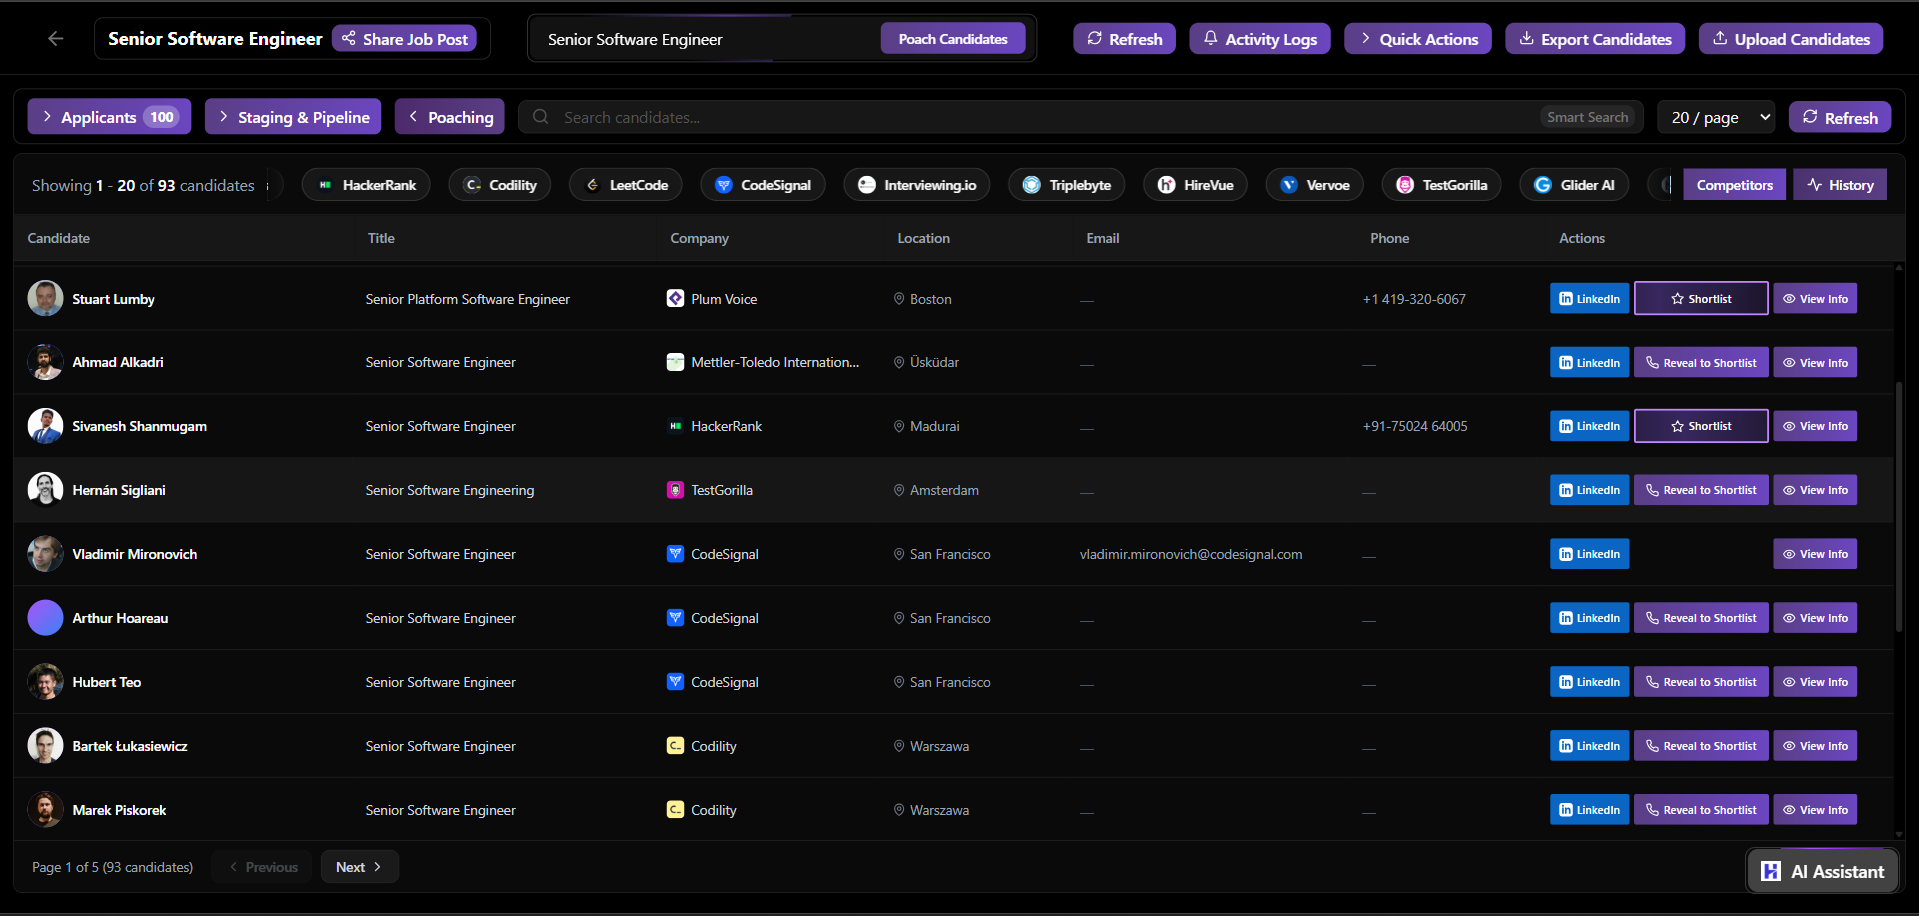Screen dimensions: 1919x916
Task: Click phone number +91-75024 64005
Action: click(1415, 426)
